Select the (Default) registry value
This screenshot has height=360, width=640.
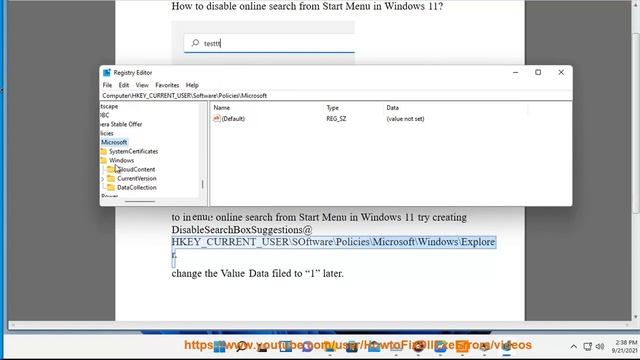coord(233,119)
